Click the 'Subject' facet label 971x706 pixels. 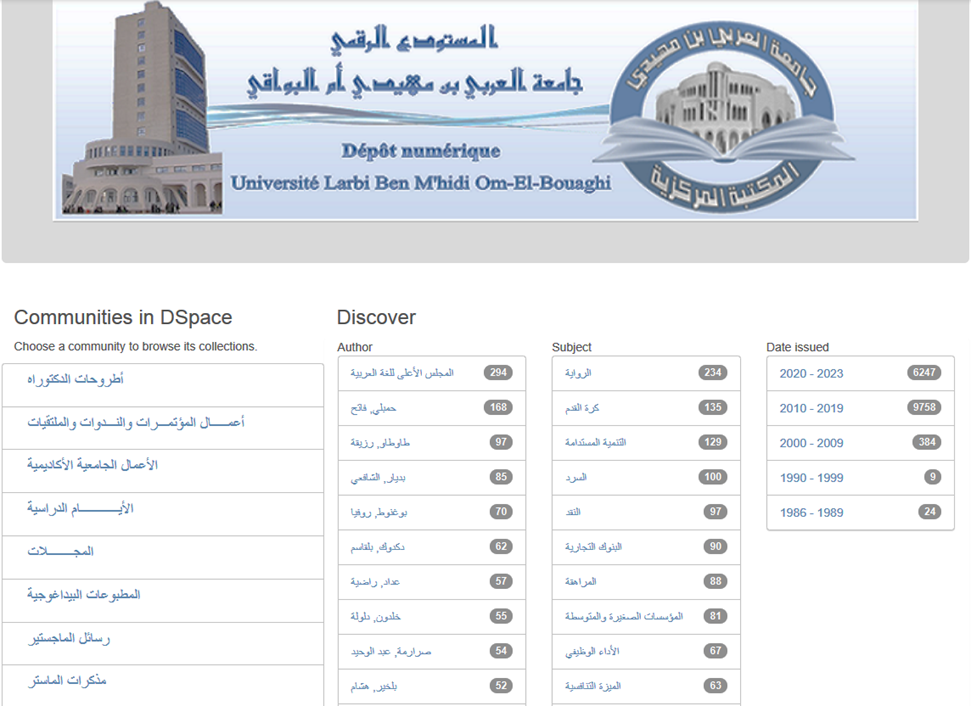pos(572,347)
